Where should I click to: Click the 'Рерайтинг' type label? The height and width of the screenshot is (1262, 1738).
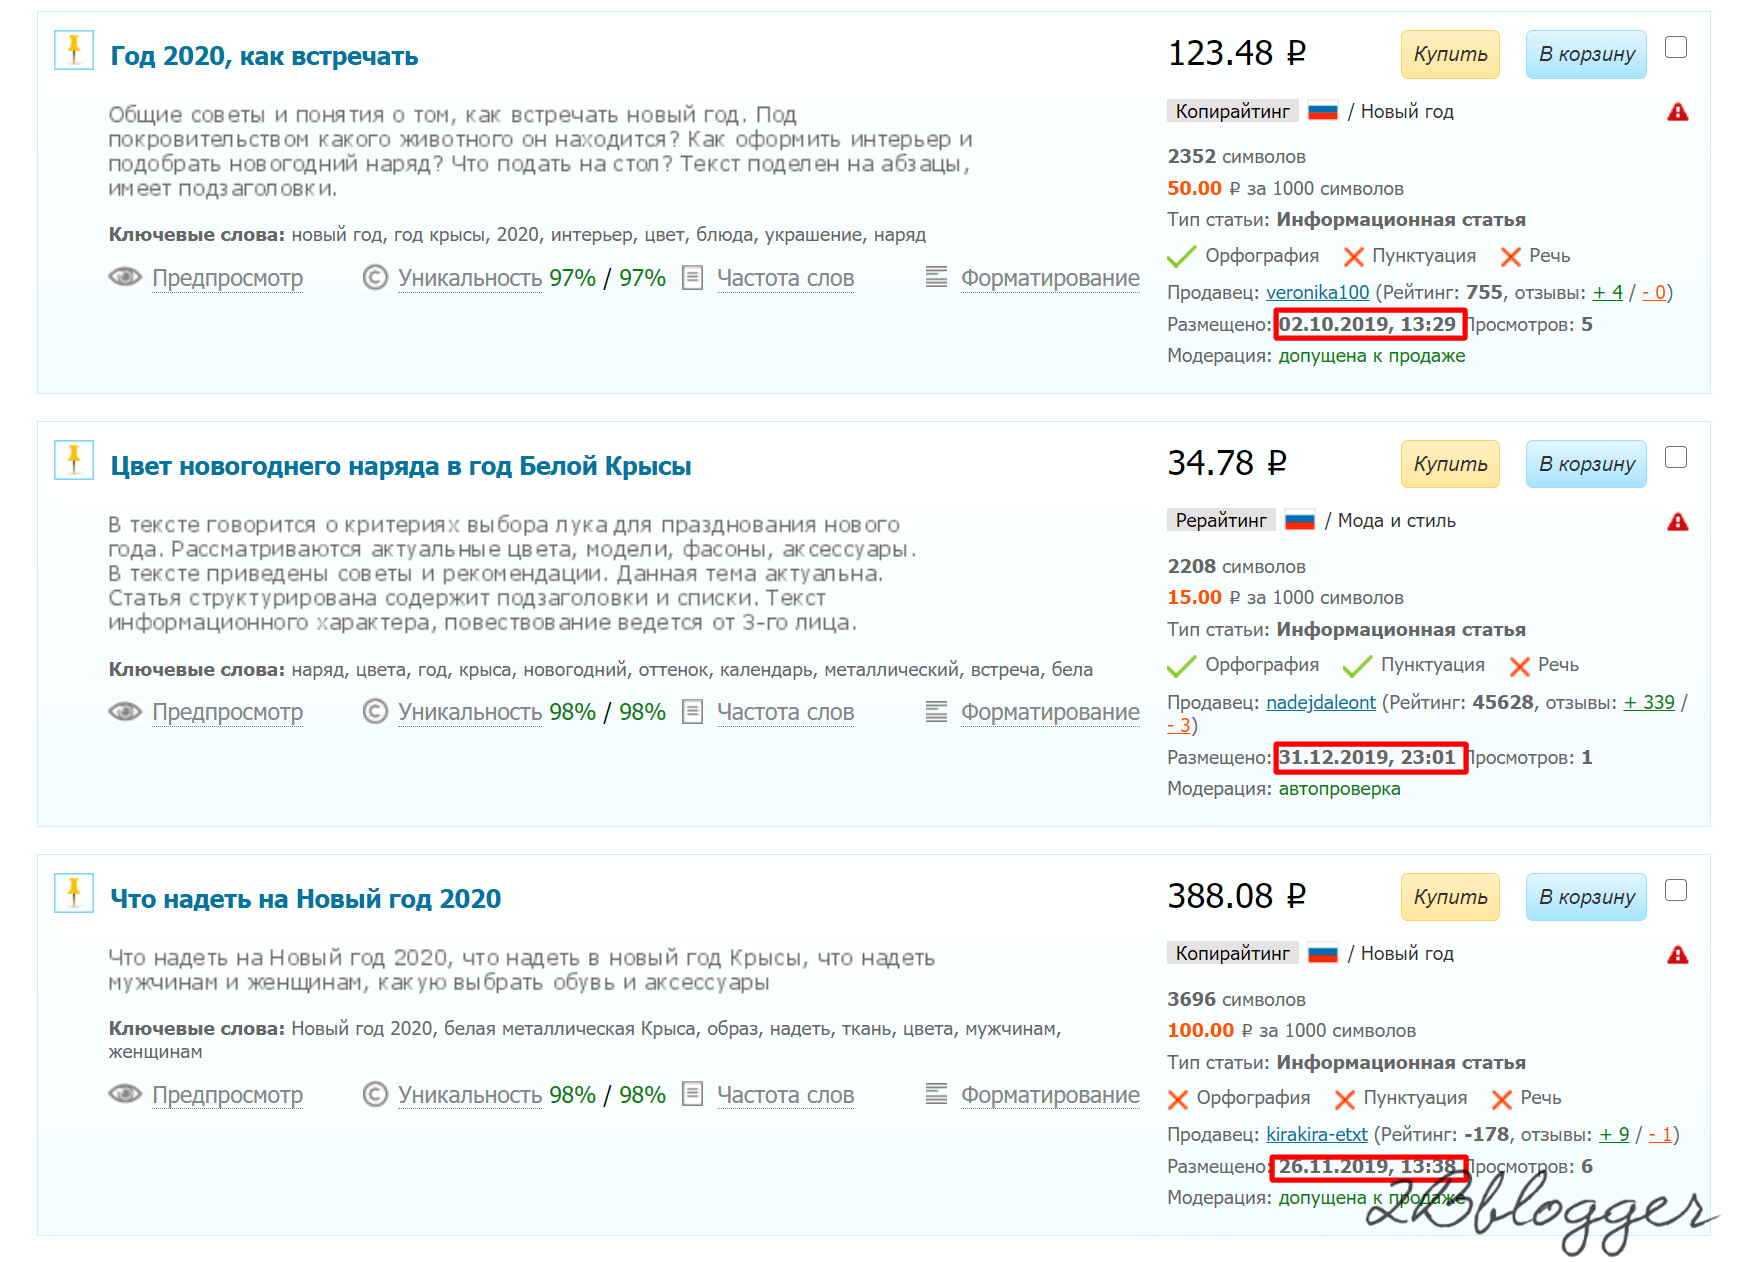(x=1221, y=520)
